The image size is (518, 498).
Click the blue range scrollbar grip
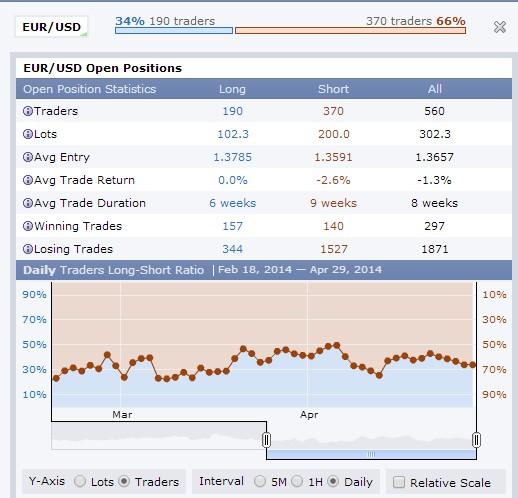point(371,454)
